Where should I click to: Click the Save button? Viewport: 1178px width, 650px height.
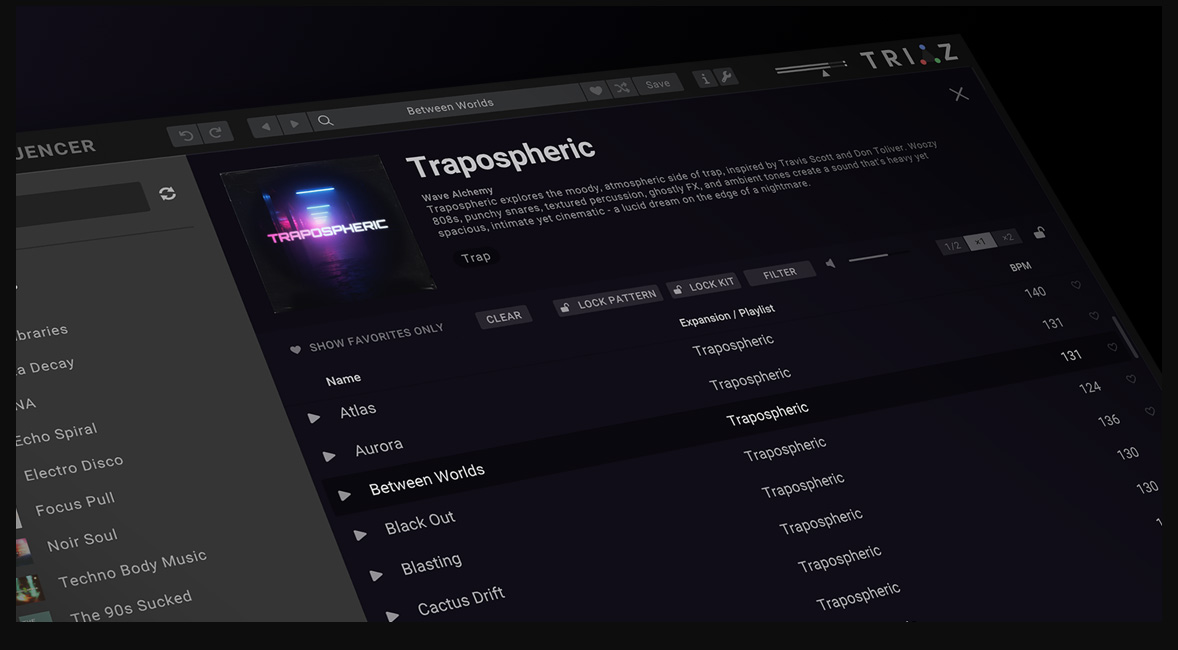pos(658,84)
